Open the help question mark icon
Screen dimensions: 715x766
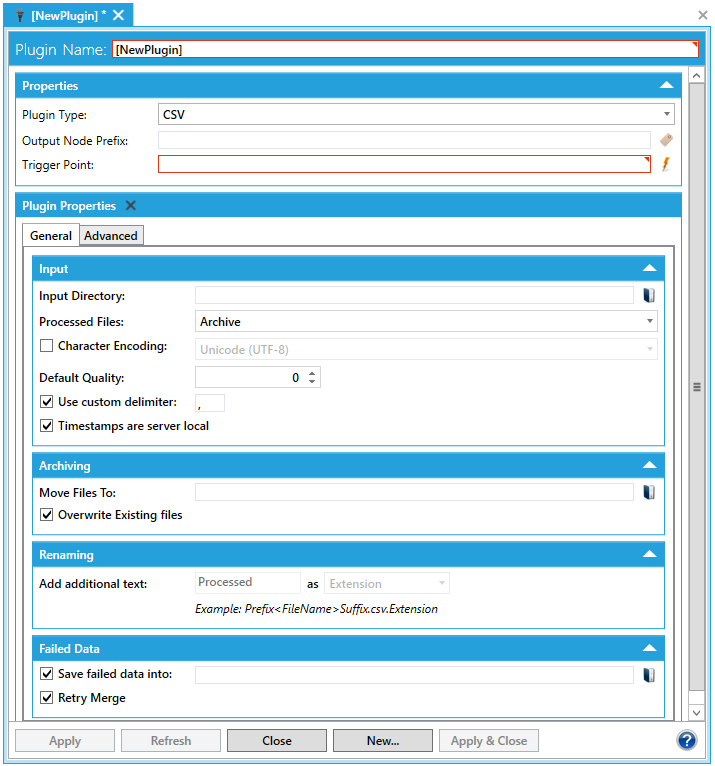click(x=686, y=740)
